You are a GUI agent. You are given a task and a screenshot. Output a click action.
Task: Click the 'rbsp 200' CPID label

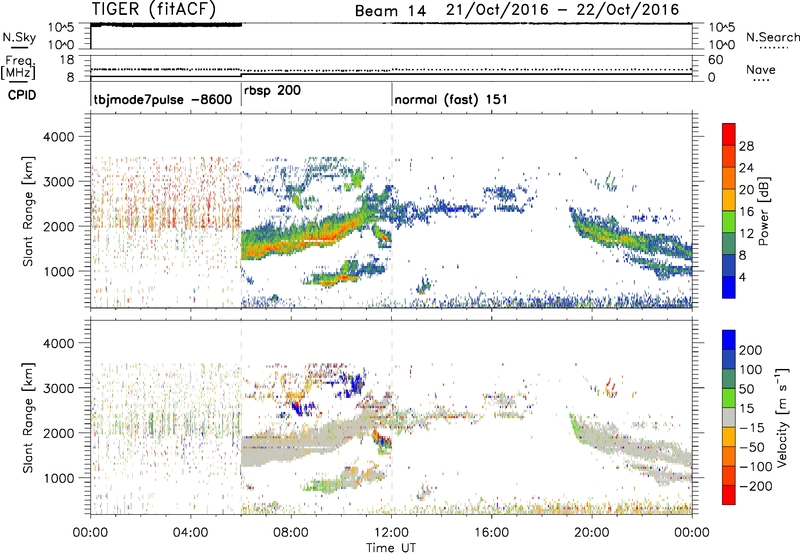272,91
